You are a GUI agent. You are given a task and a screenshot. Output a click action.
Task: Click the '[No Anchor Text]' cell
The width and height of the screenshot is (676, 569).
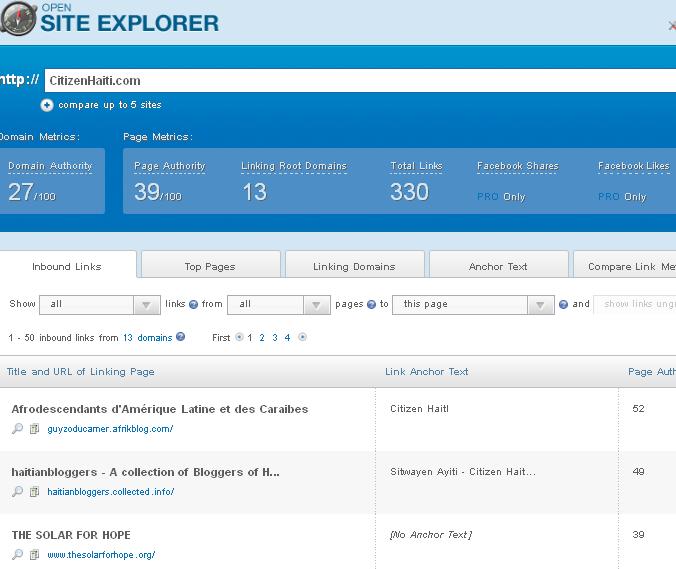431,535
